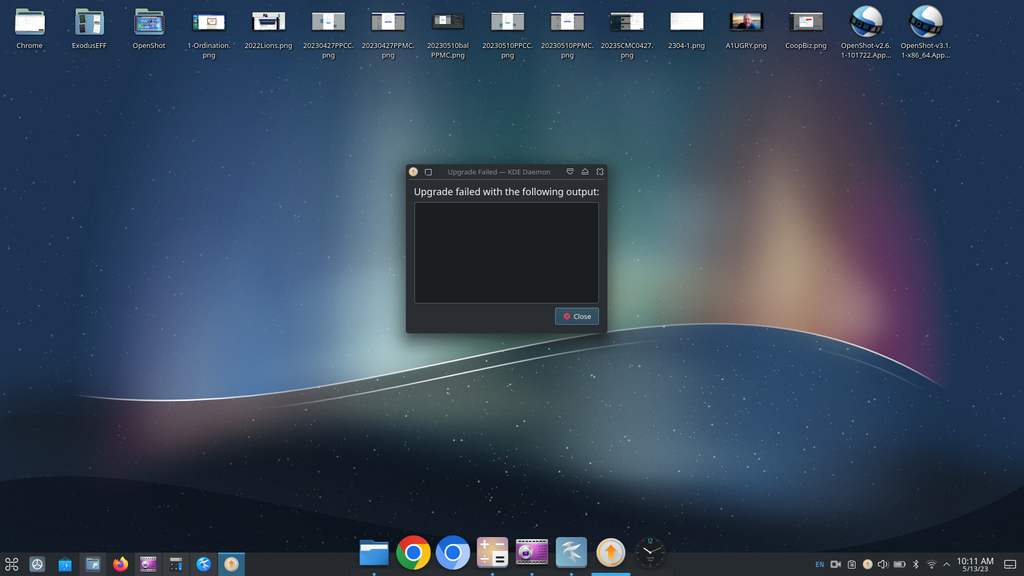Screen dimensions: 1024x576
Task: Select the OpenShot-v3.1.1 AppImage desktop icon
Action: pyautogui.click(x=925, y=22)
